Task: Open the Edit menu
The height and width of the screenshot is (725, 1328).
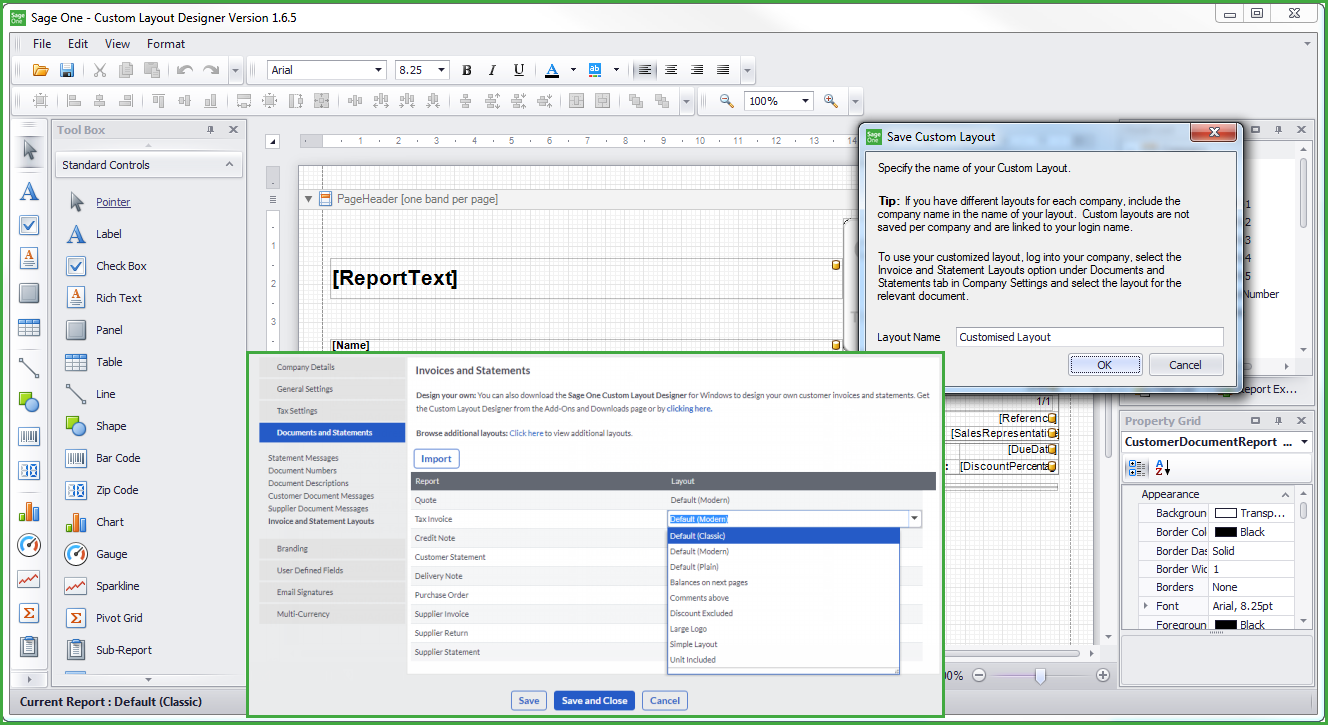Action: pyautogui.click(x=78, y=44)
